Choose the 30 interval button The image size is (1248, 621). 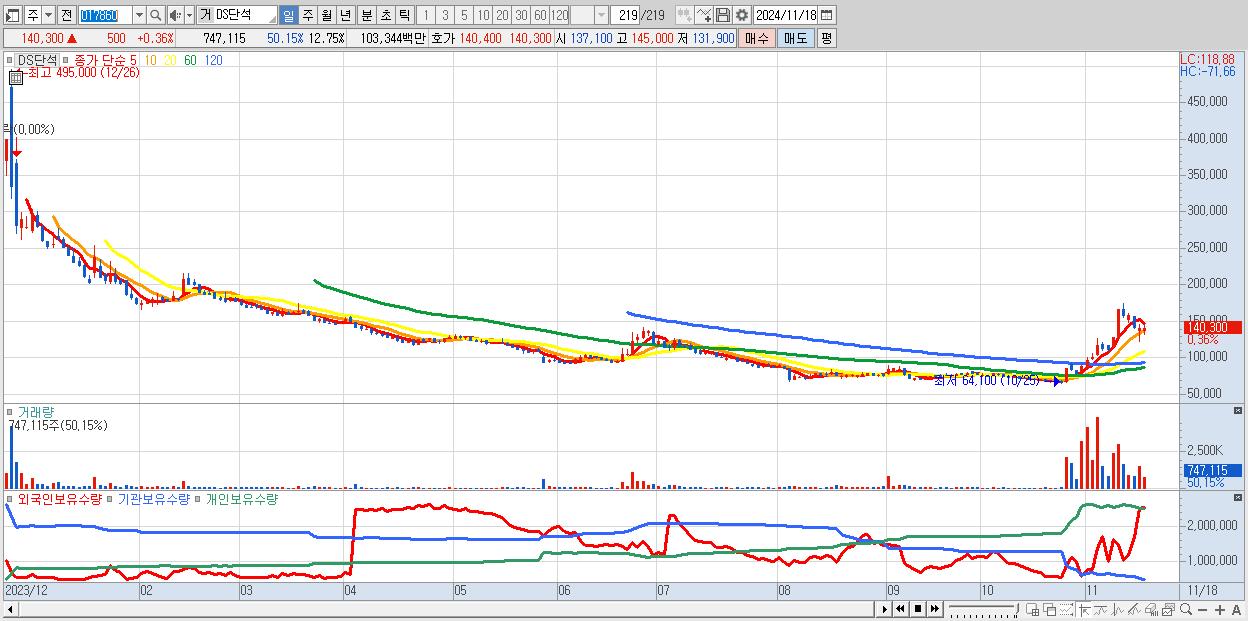(x=521, y=15)
